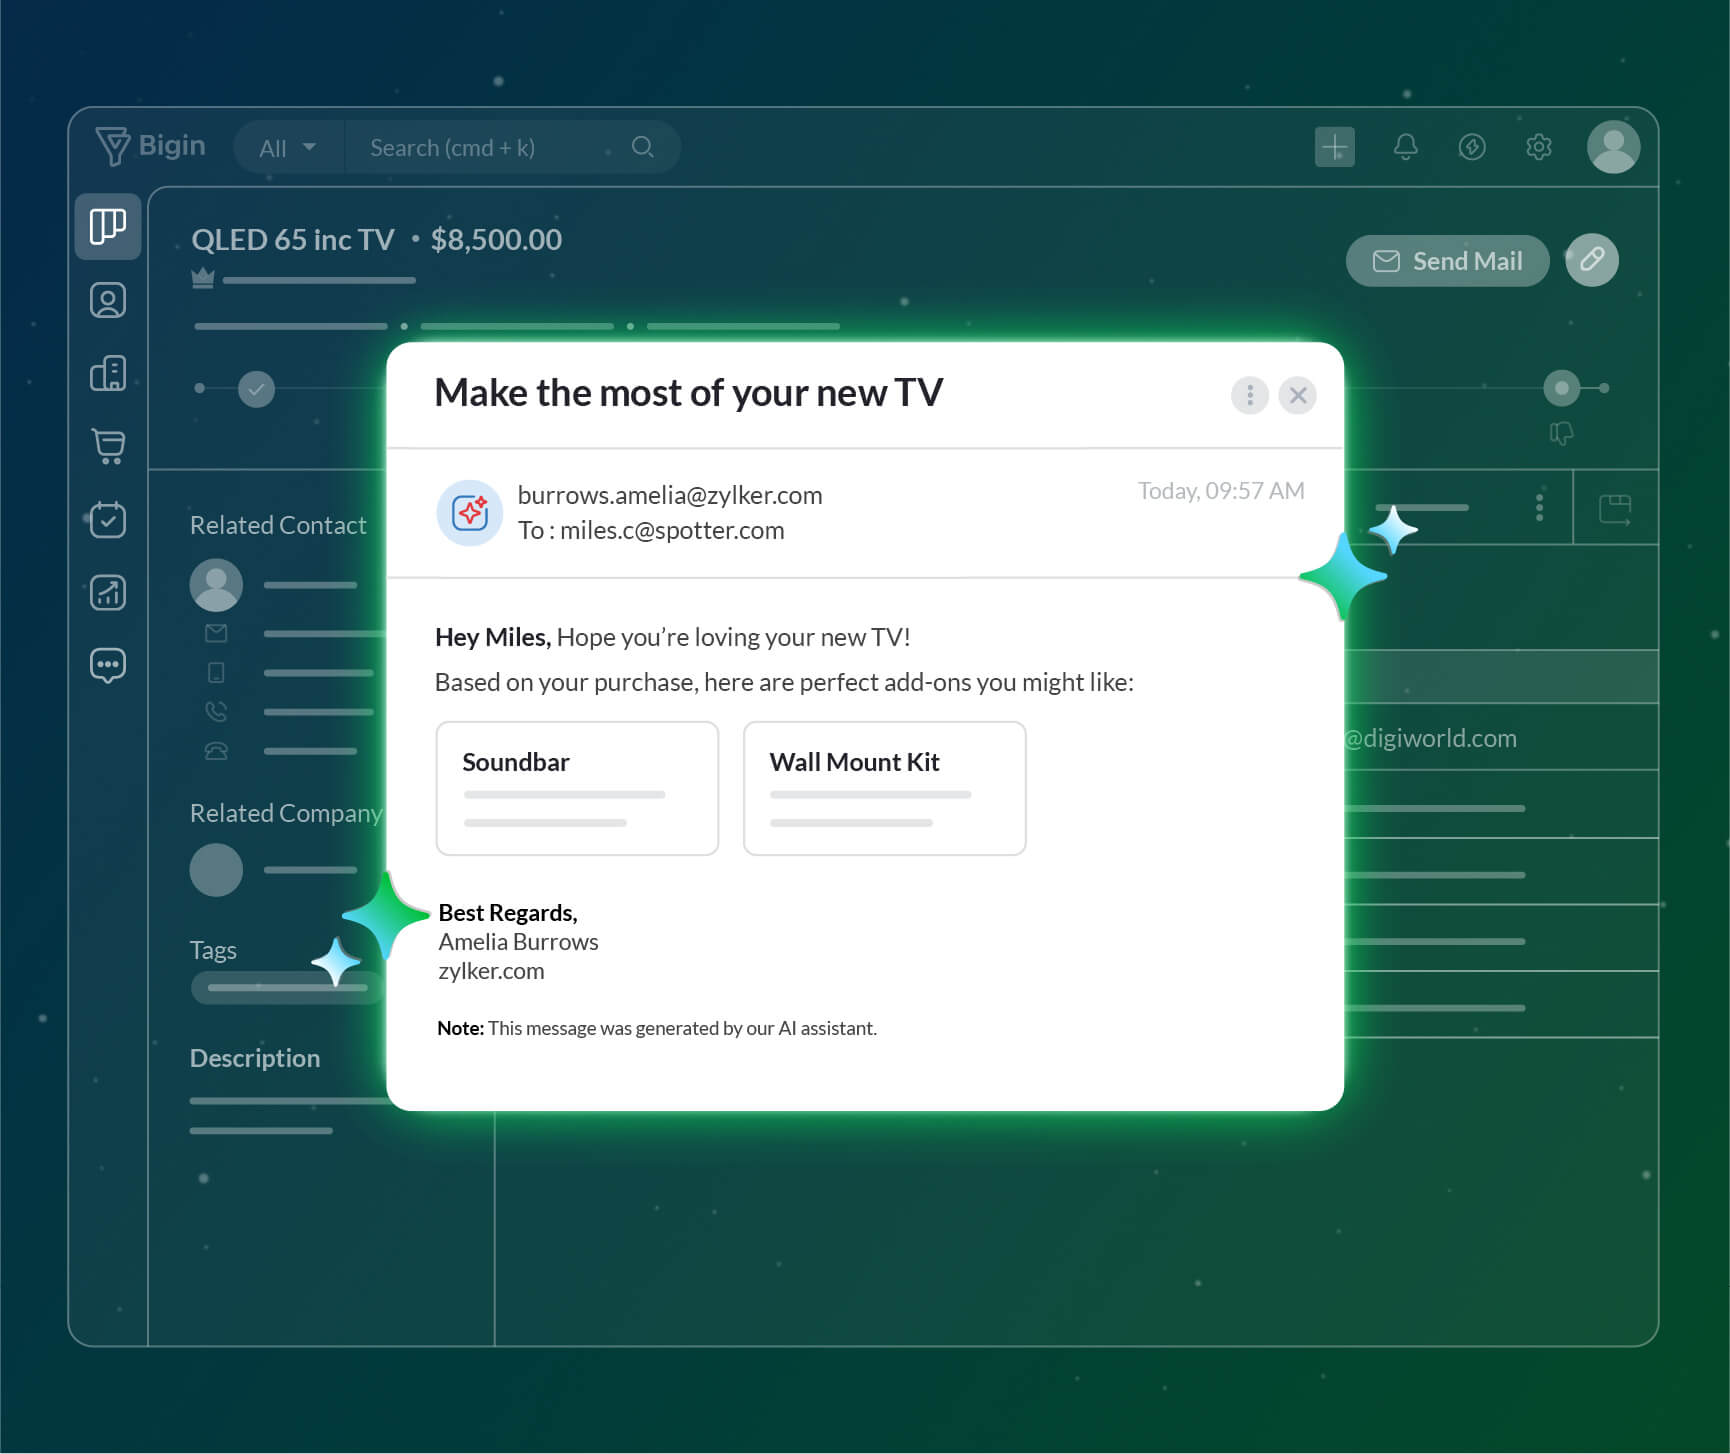Image resolution: width=1730 pixels, height=1454 pixels.
Task: Click the @digiworld.com email text
Action: [x=1431, y=738]
